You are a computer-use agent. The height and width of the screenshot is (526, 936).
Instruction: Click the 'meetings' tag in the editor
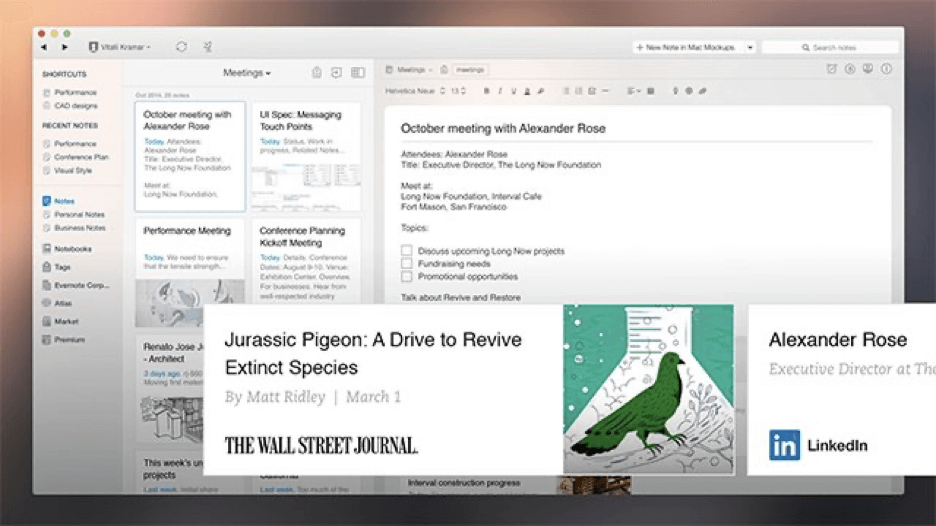point(470,70)
